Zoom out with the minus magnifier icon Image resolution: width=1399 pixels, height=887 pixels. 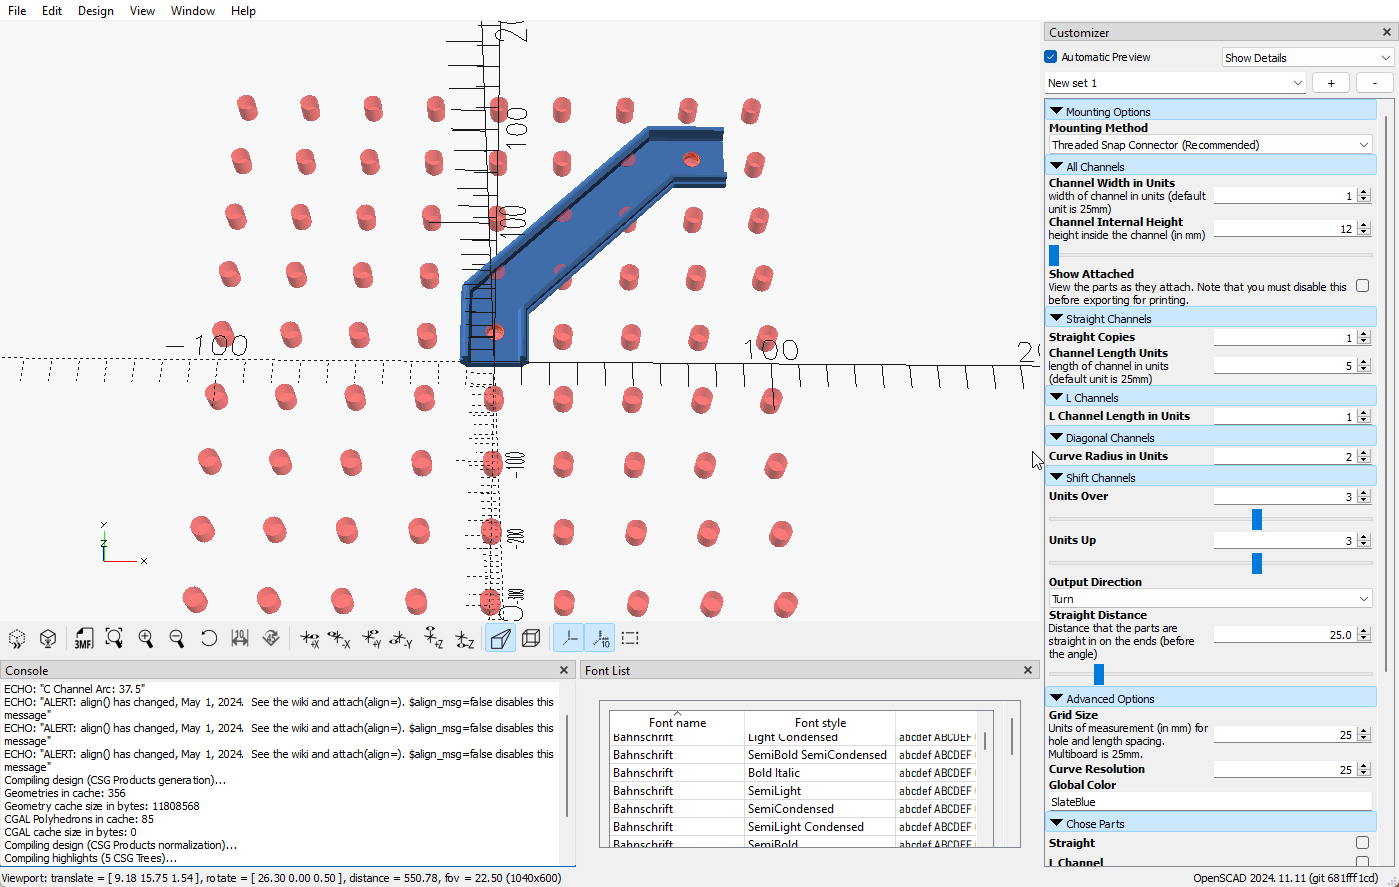(177, 638)
